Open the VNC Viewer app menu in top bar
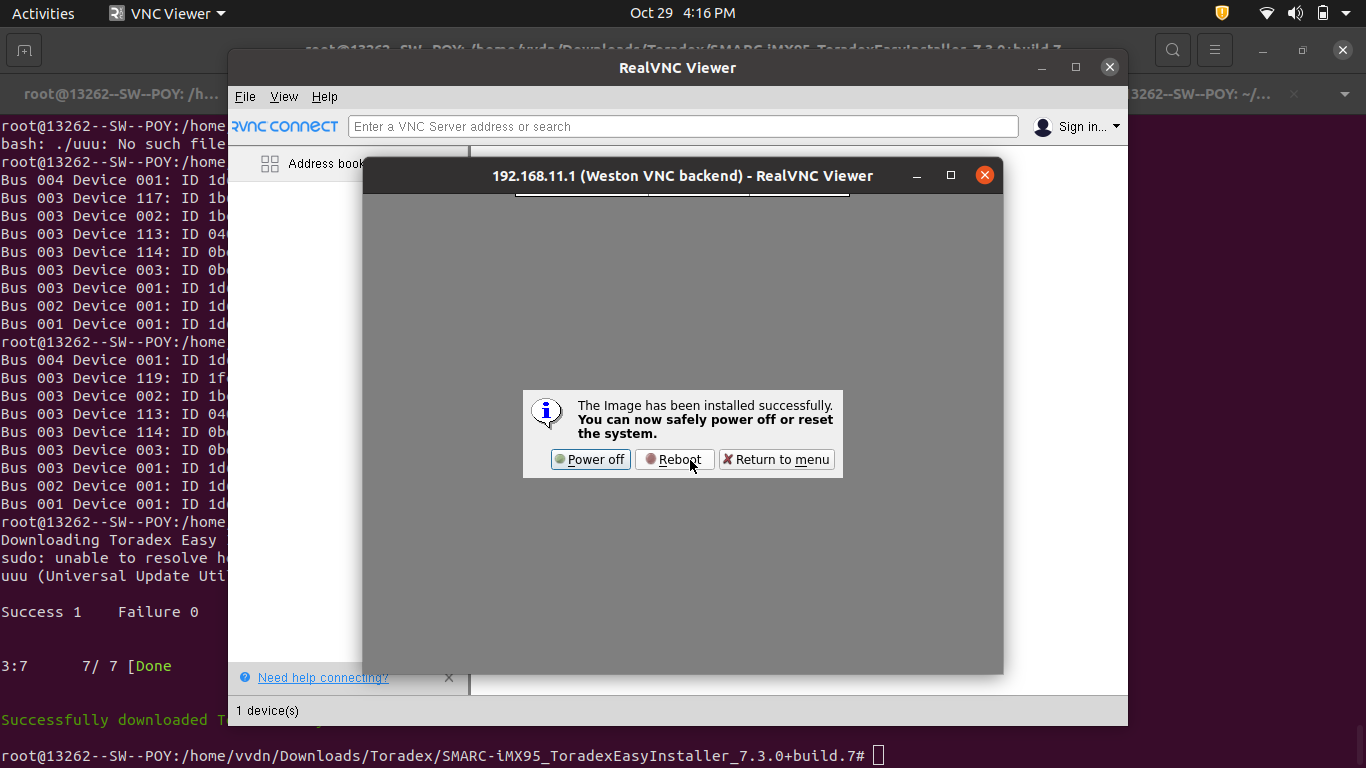 [167, 13]
